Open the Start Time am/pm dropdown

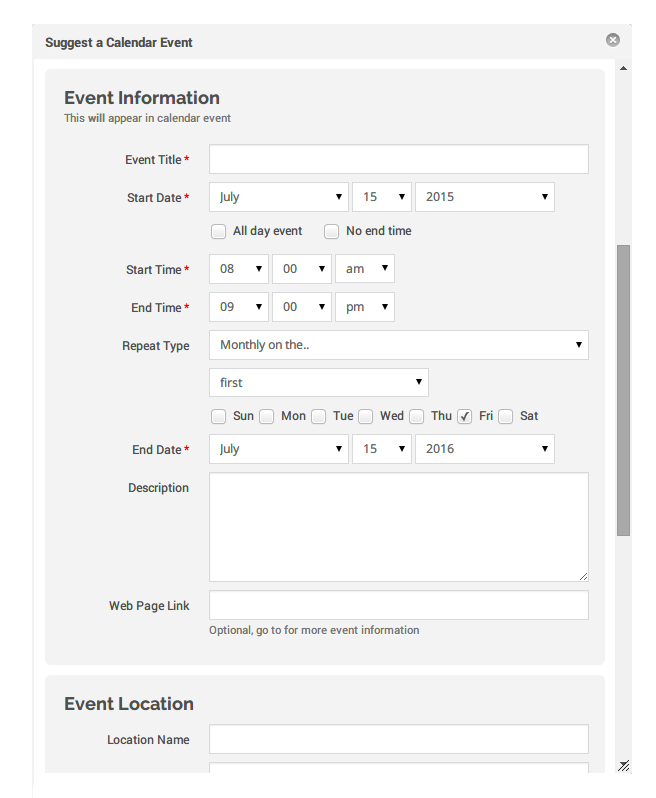[364, 269]
